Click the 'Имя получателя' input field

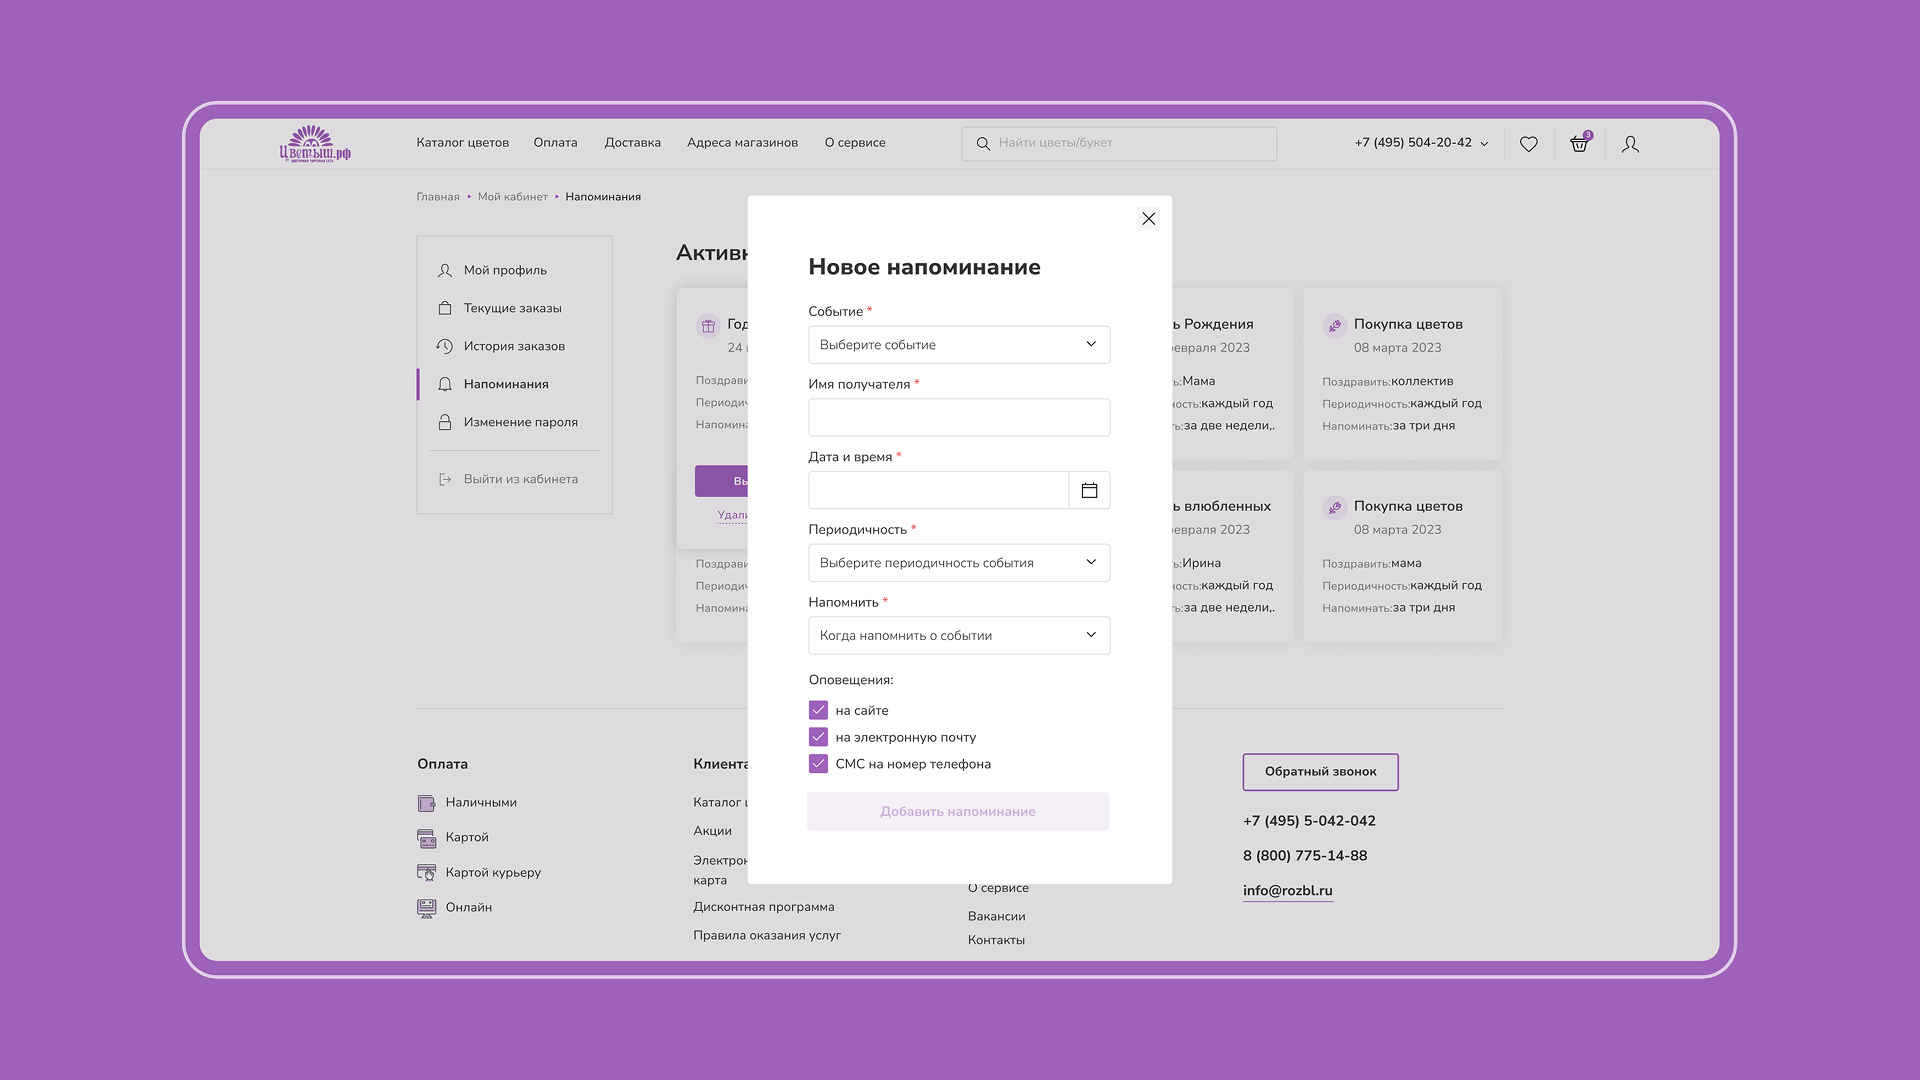coord(958,418)
